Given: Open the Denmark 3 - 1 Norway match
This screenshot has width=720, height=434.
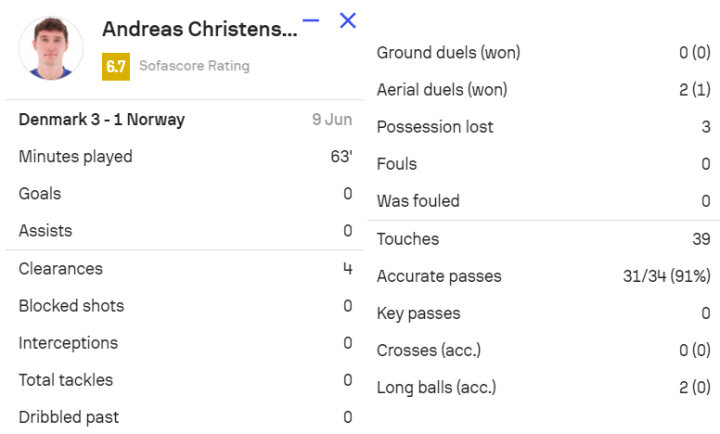Looking at the screenshot, I should point(102,120).
